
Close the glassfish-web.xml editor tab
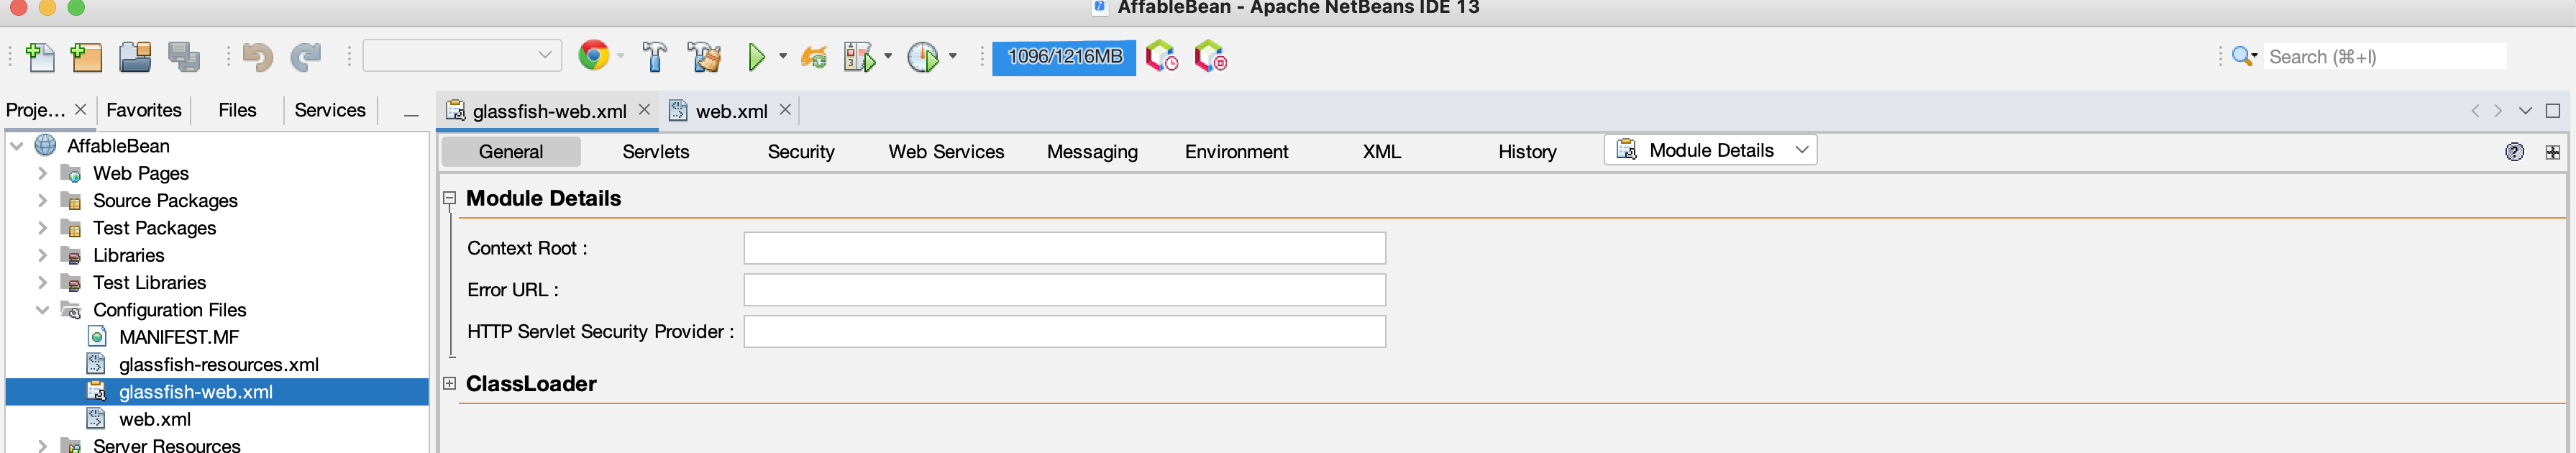tap(644, 109)
